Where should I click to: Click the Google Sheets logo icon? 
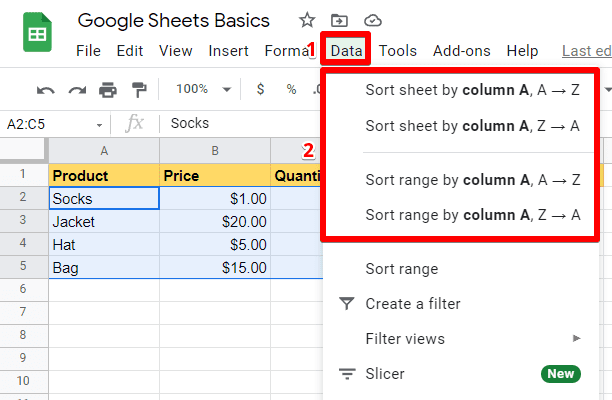point(38,34)
